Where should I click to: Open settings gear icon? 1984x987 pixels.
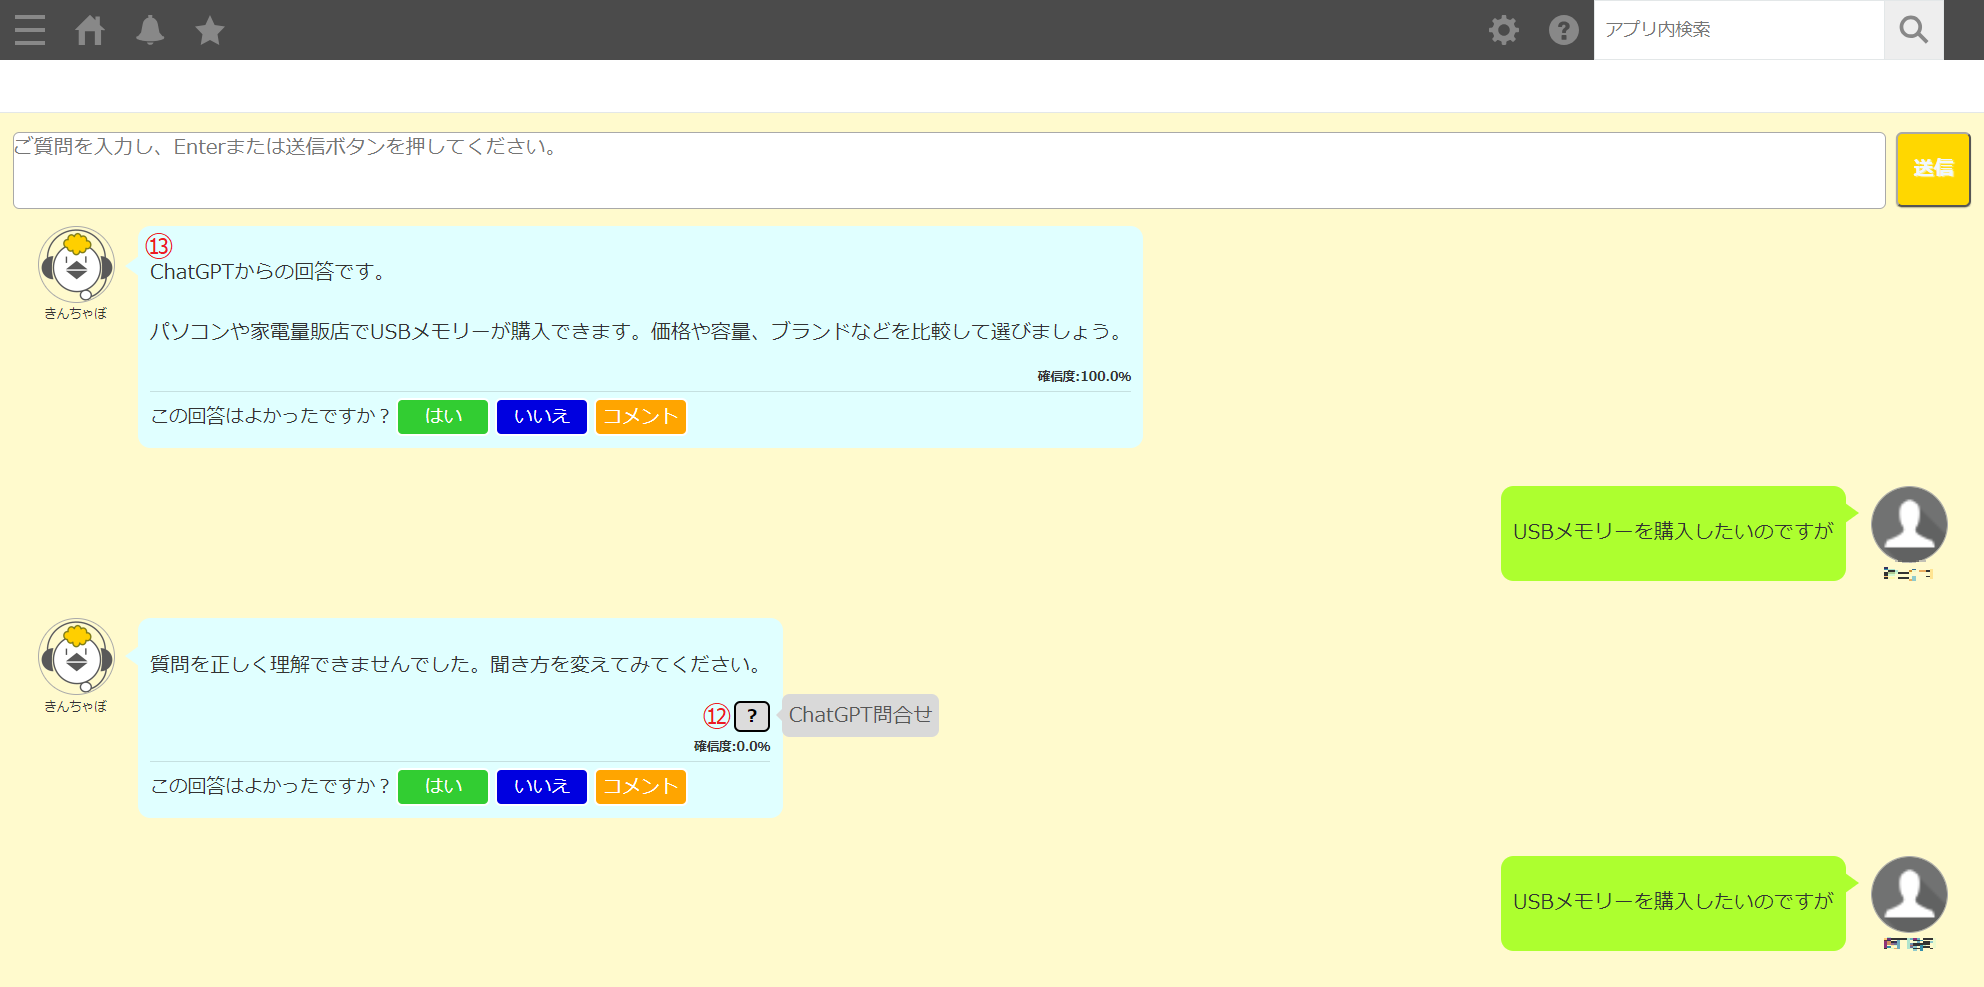click(1503, 30)
